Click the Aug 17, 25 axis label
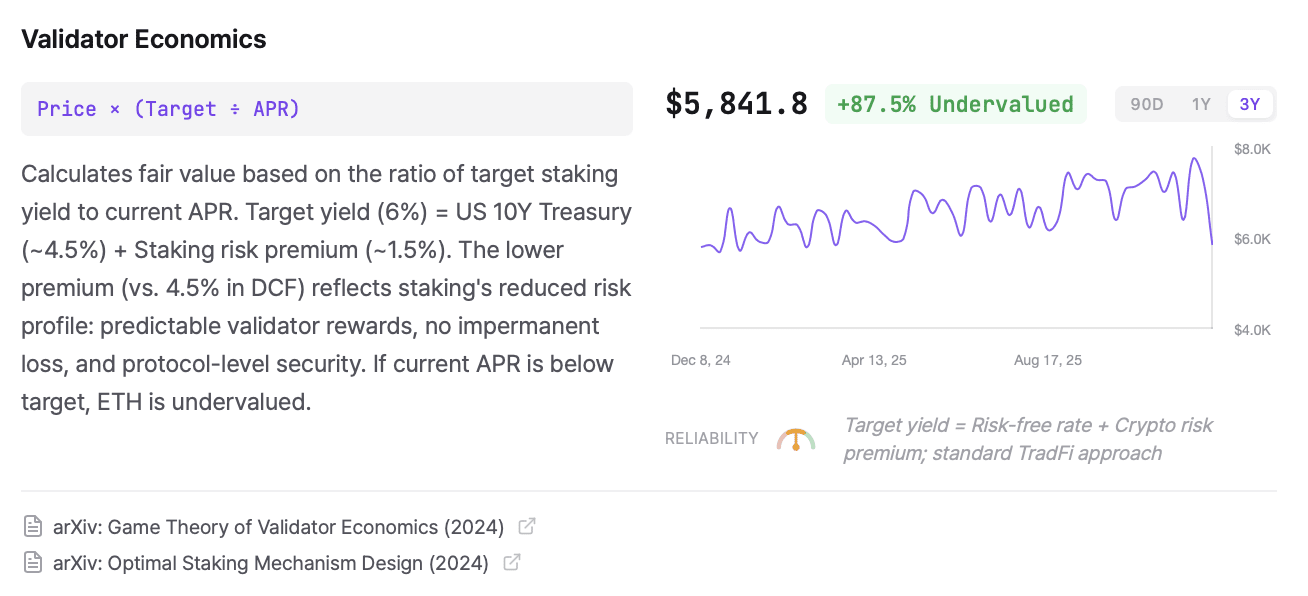The height and width of the screenshot is (596, 1308). coord(1047,360)
